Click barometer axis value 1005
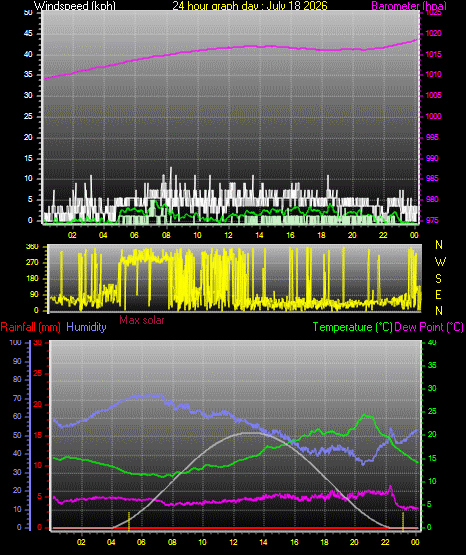Image resolution: width=466 pixels, height=555 pixels. 433,95
